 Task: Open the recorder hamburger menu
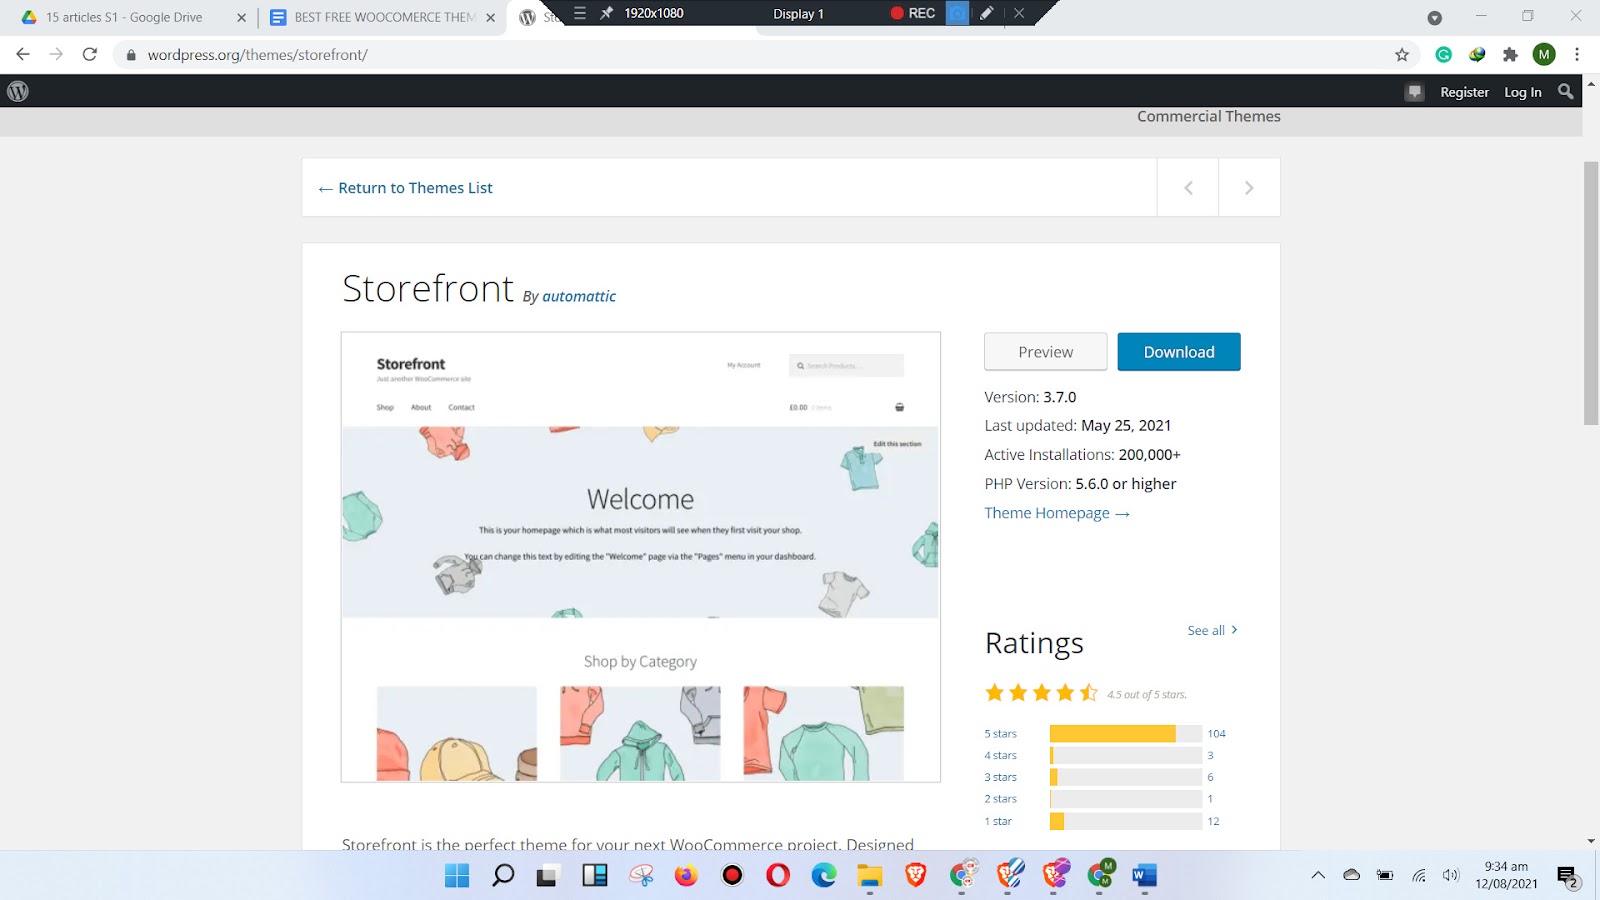(580, 13)
